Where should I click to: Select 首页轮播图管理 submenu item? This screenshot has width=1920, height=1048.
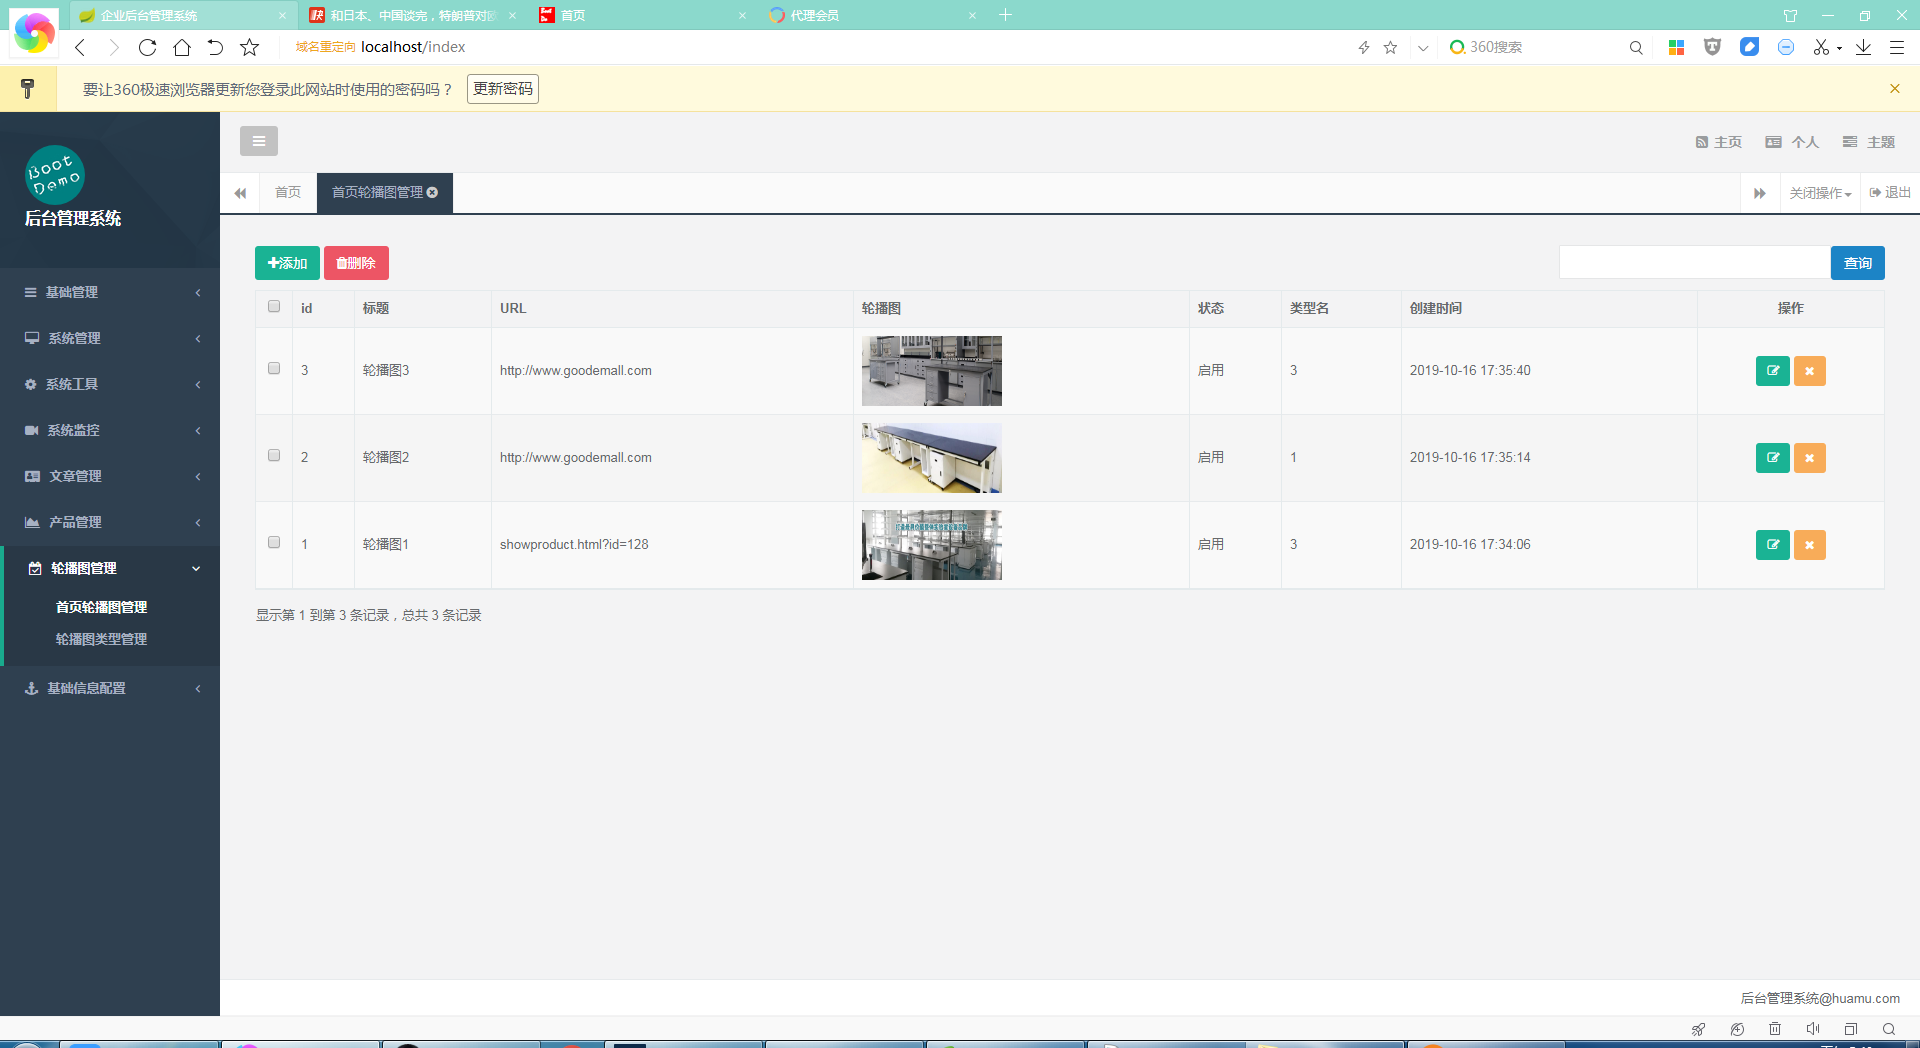point(101,607)
